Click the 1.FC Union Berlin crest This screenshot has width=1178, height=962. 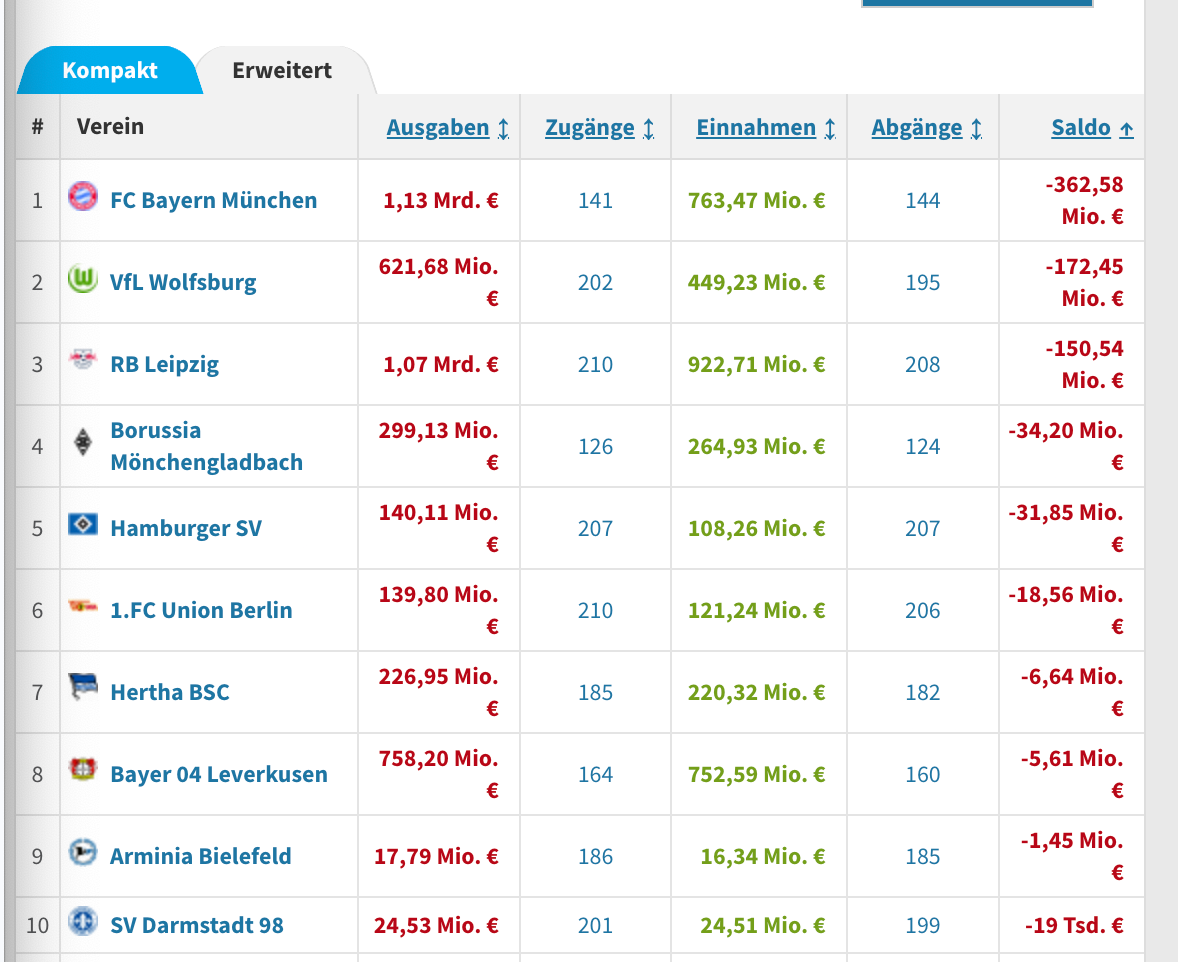82,606
